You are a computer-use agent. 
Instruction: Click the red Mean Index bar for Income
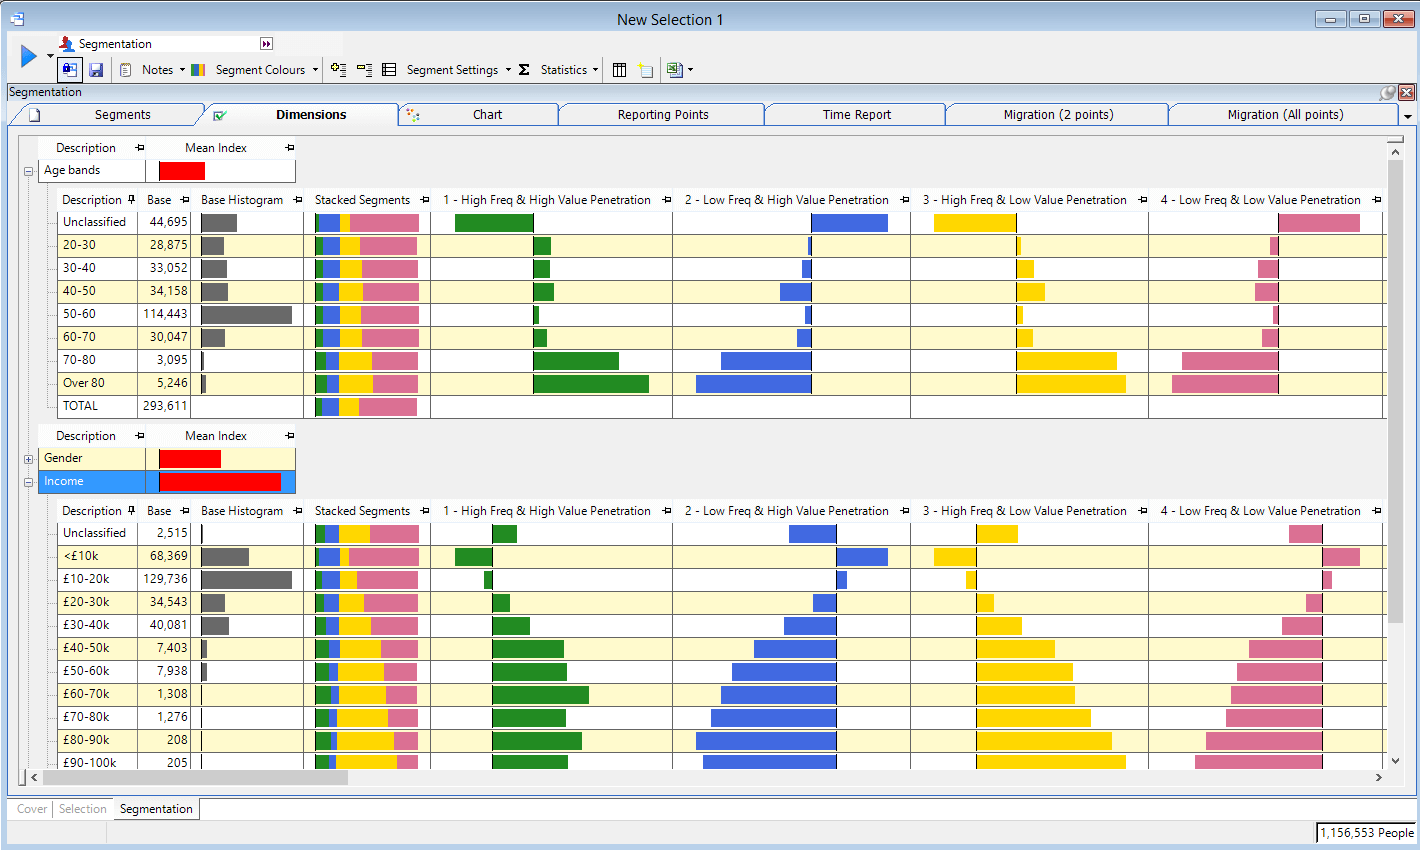pyautogui.click(x=220, y=482)
